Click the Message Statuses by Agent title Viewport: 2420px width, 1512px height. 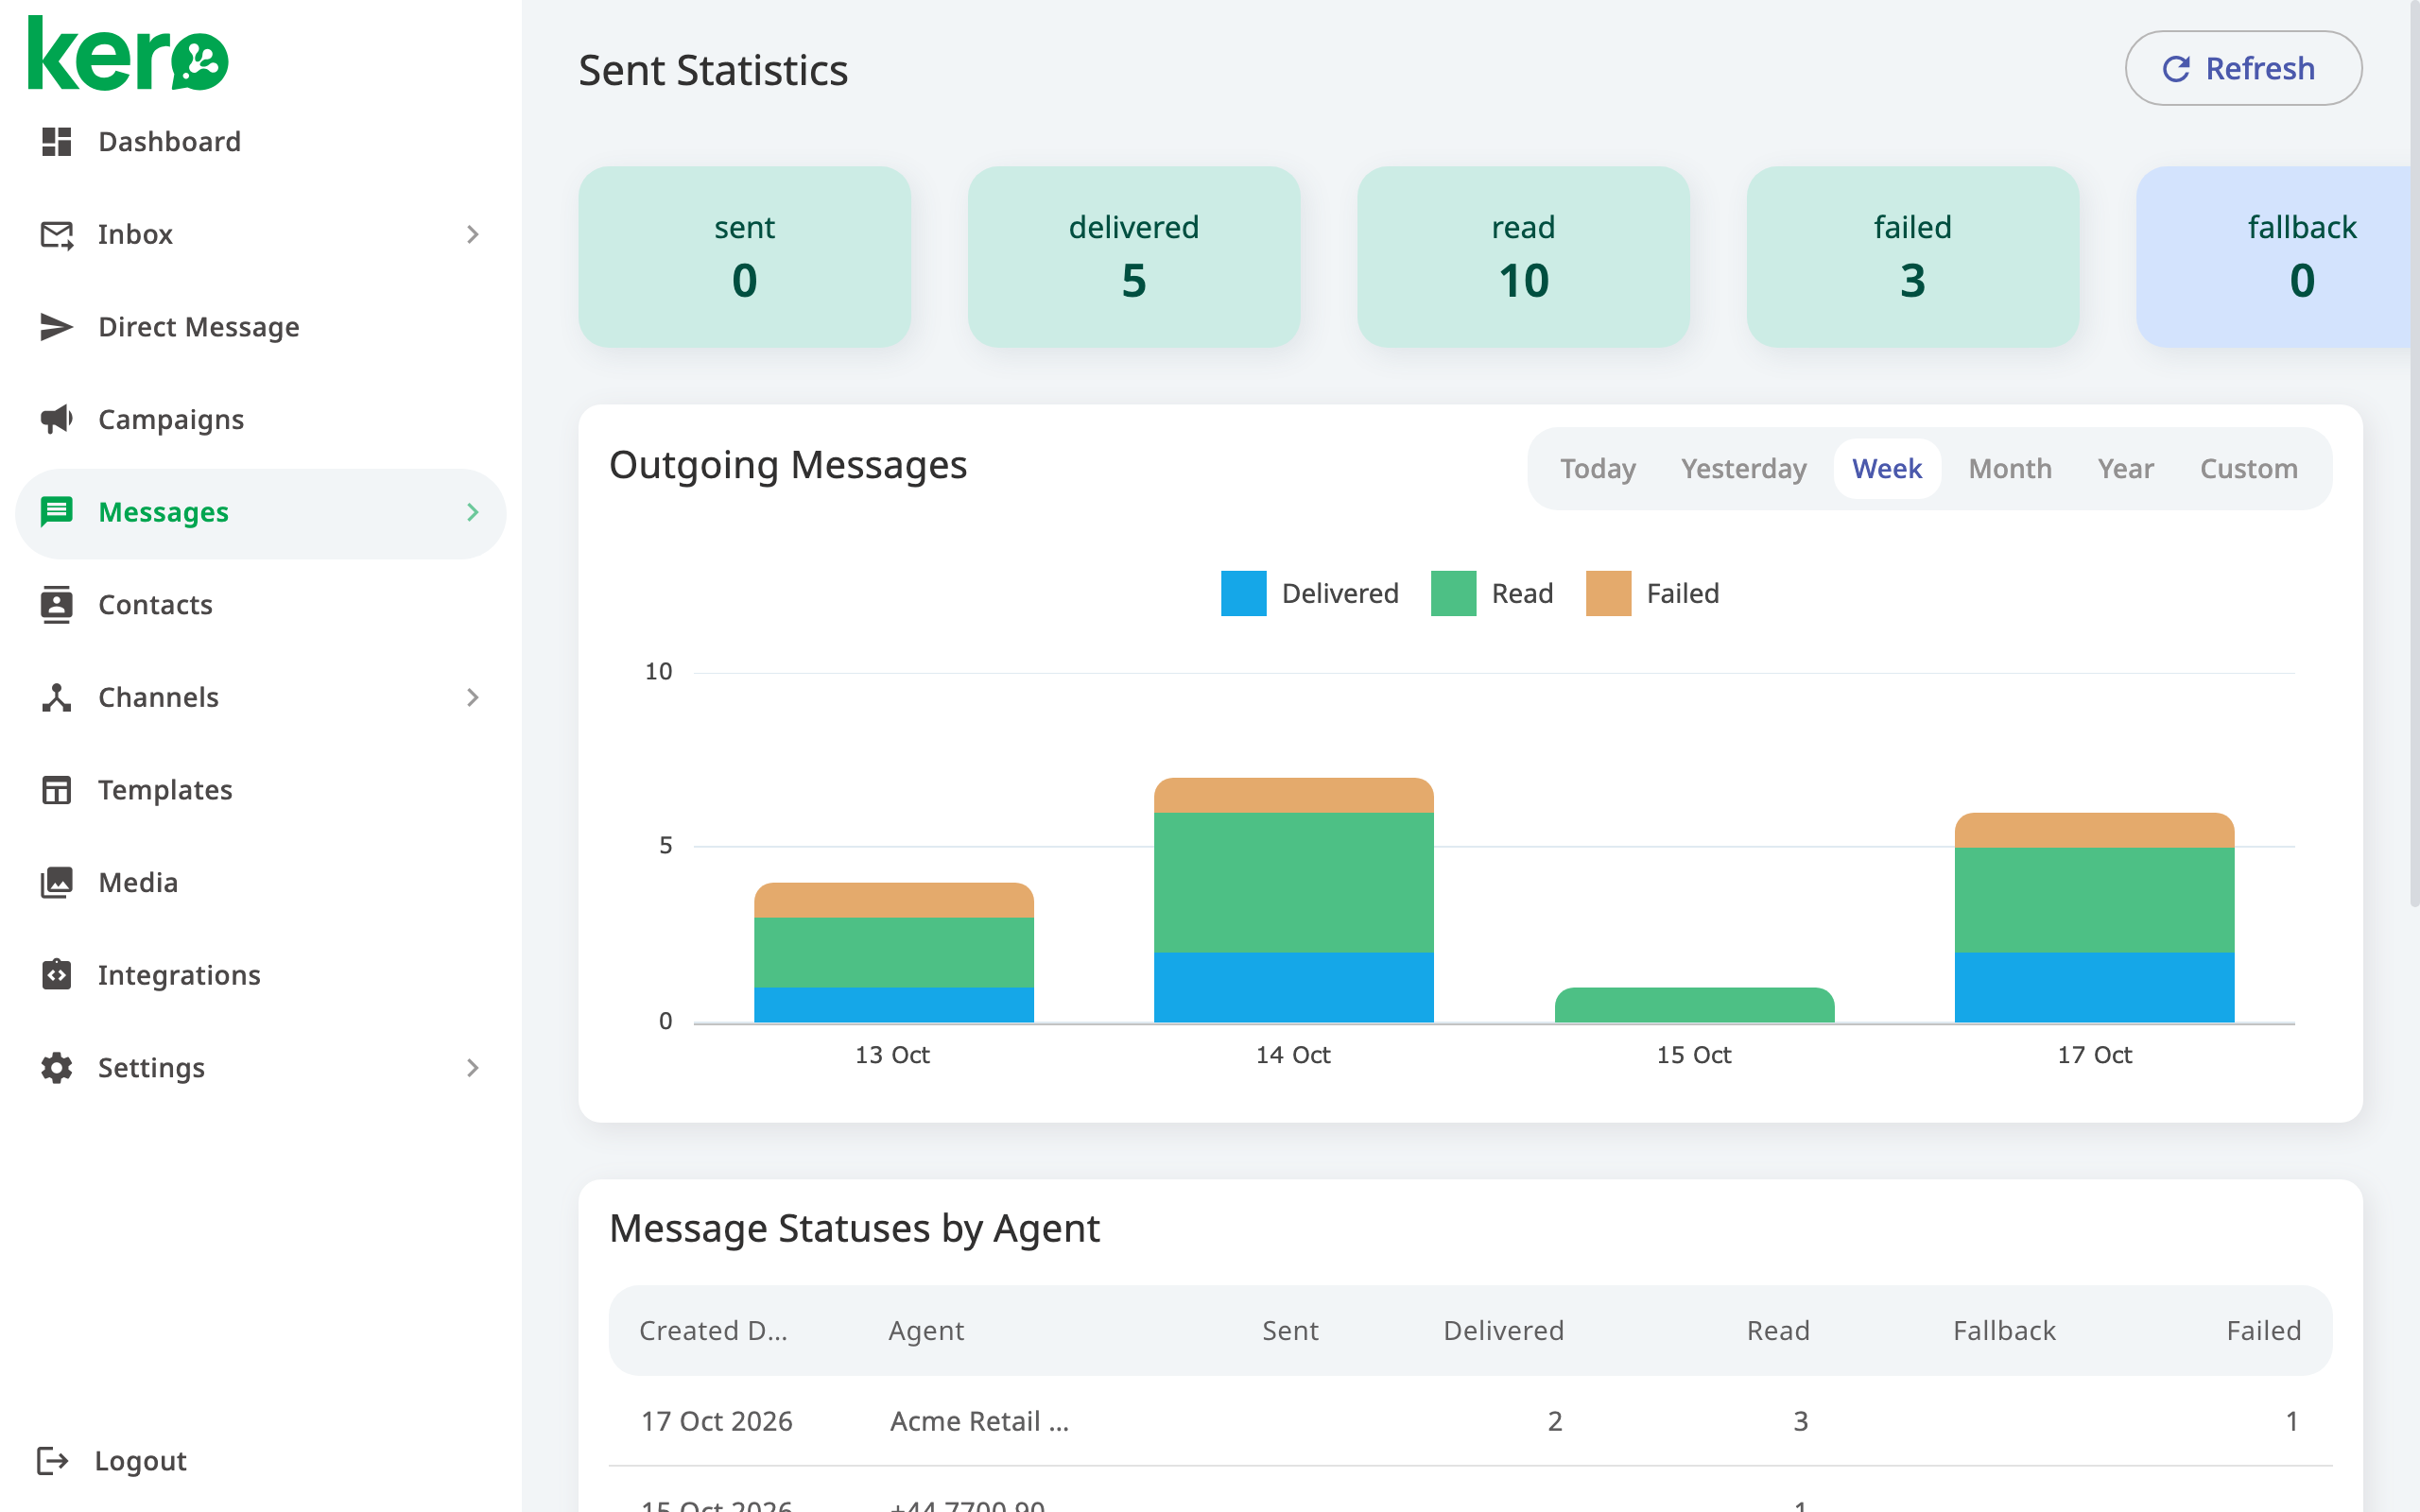tap(854, 1228)
